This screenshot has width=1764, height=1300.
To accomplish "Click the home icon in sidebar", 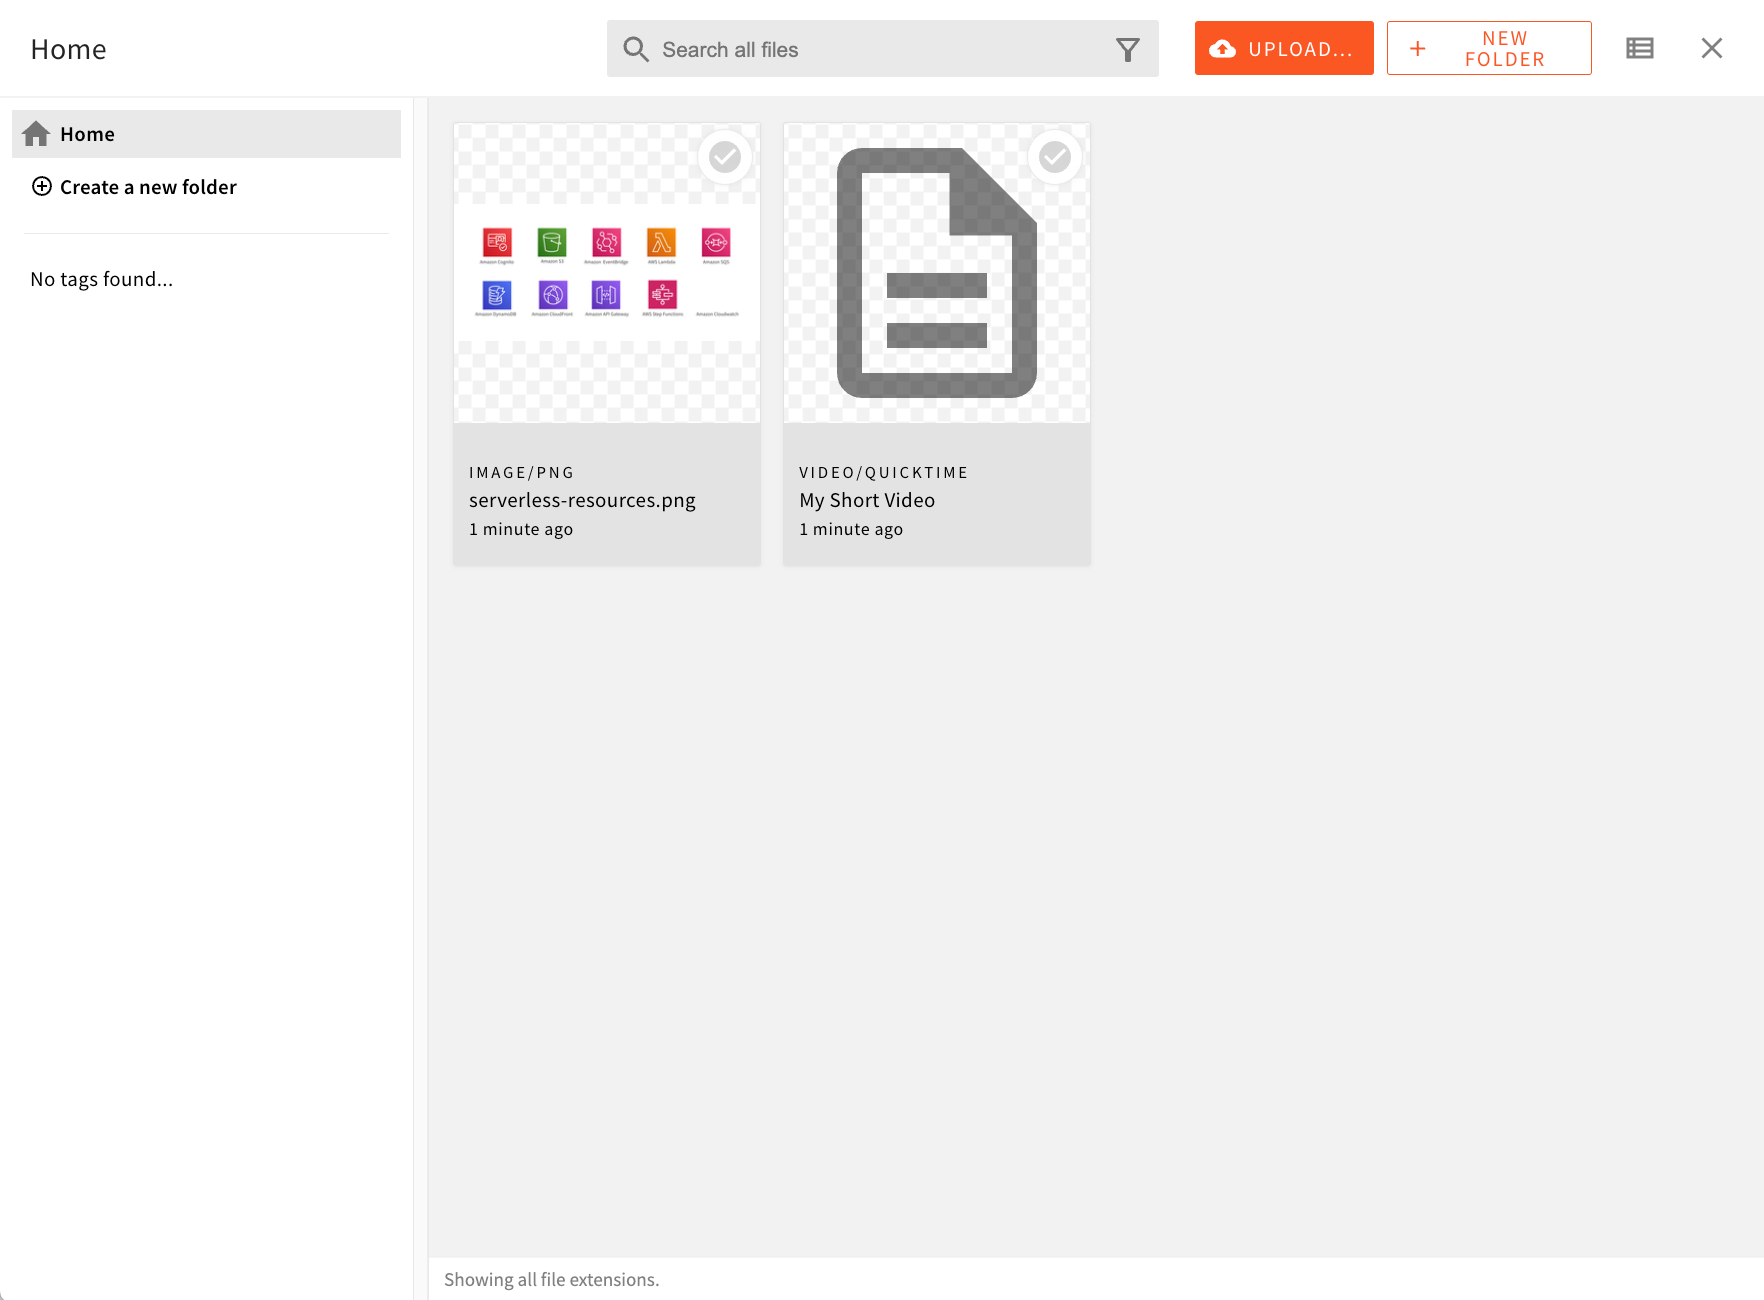I will click(x=36, y=133).
